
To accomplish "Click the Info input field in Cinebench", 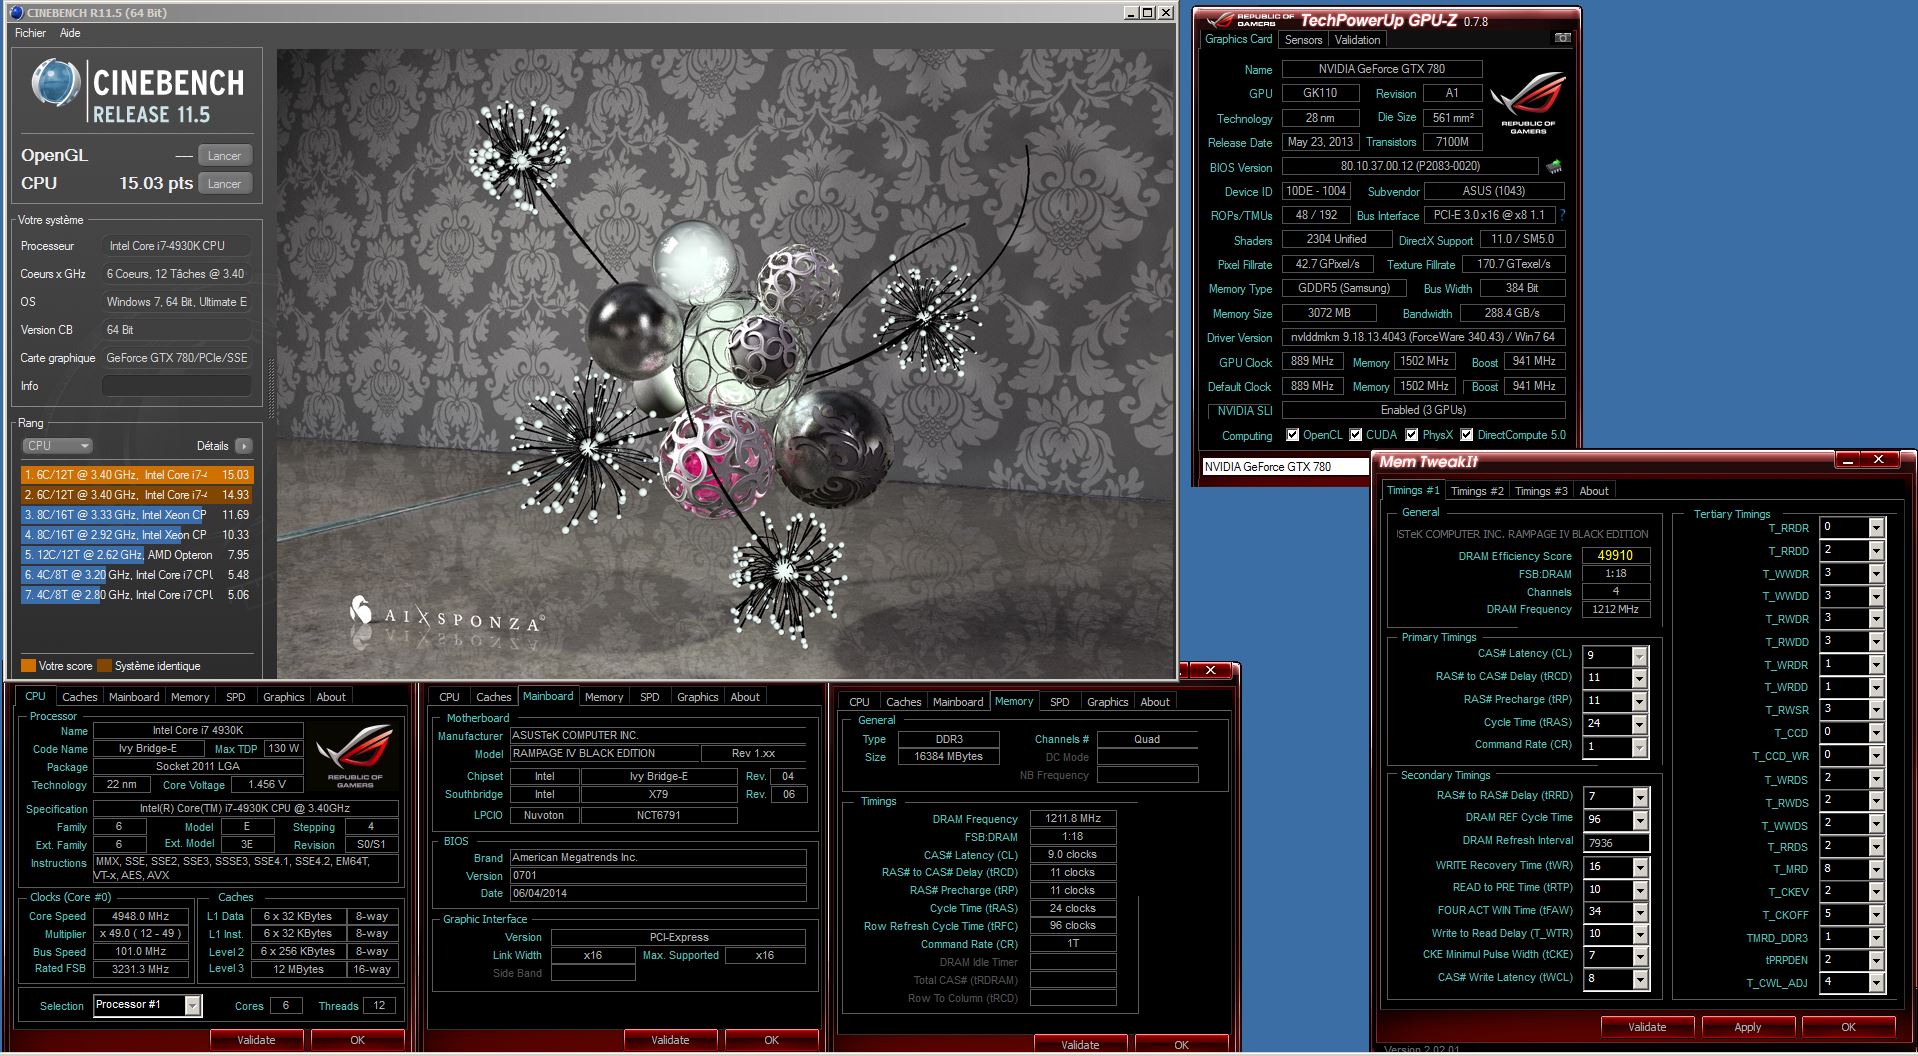I will tap(176, 386).
